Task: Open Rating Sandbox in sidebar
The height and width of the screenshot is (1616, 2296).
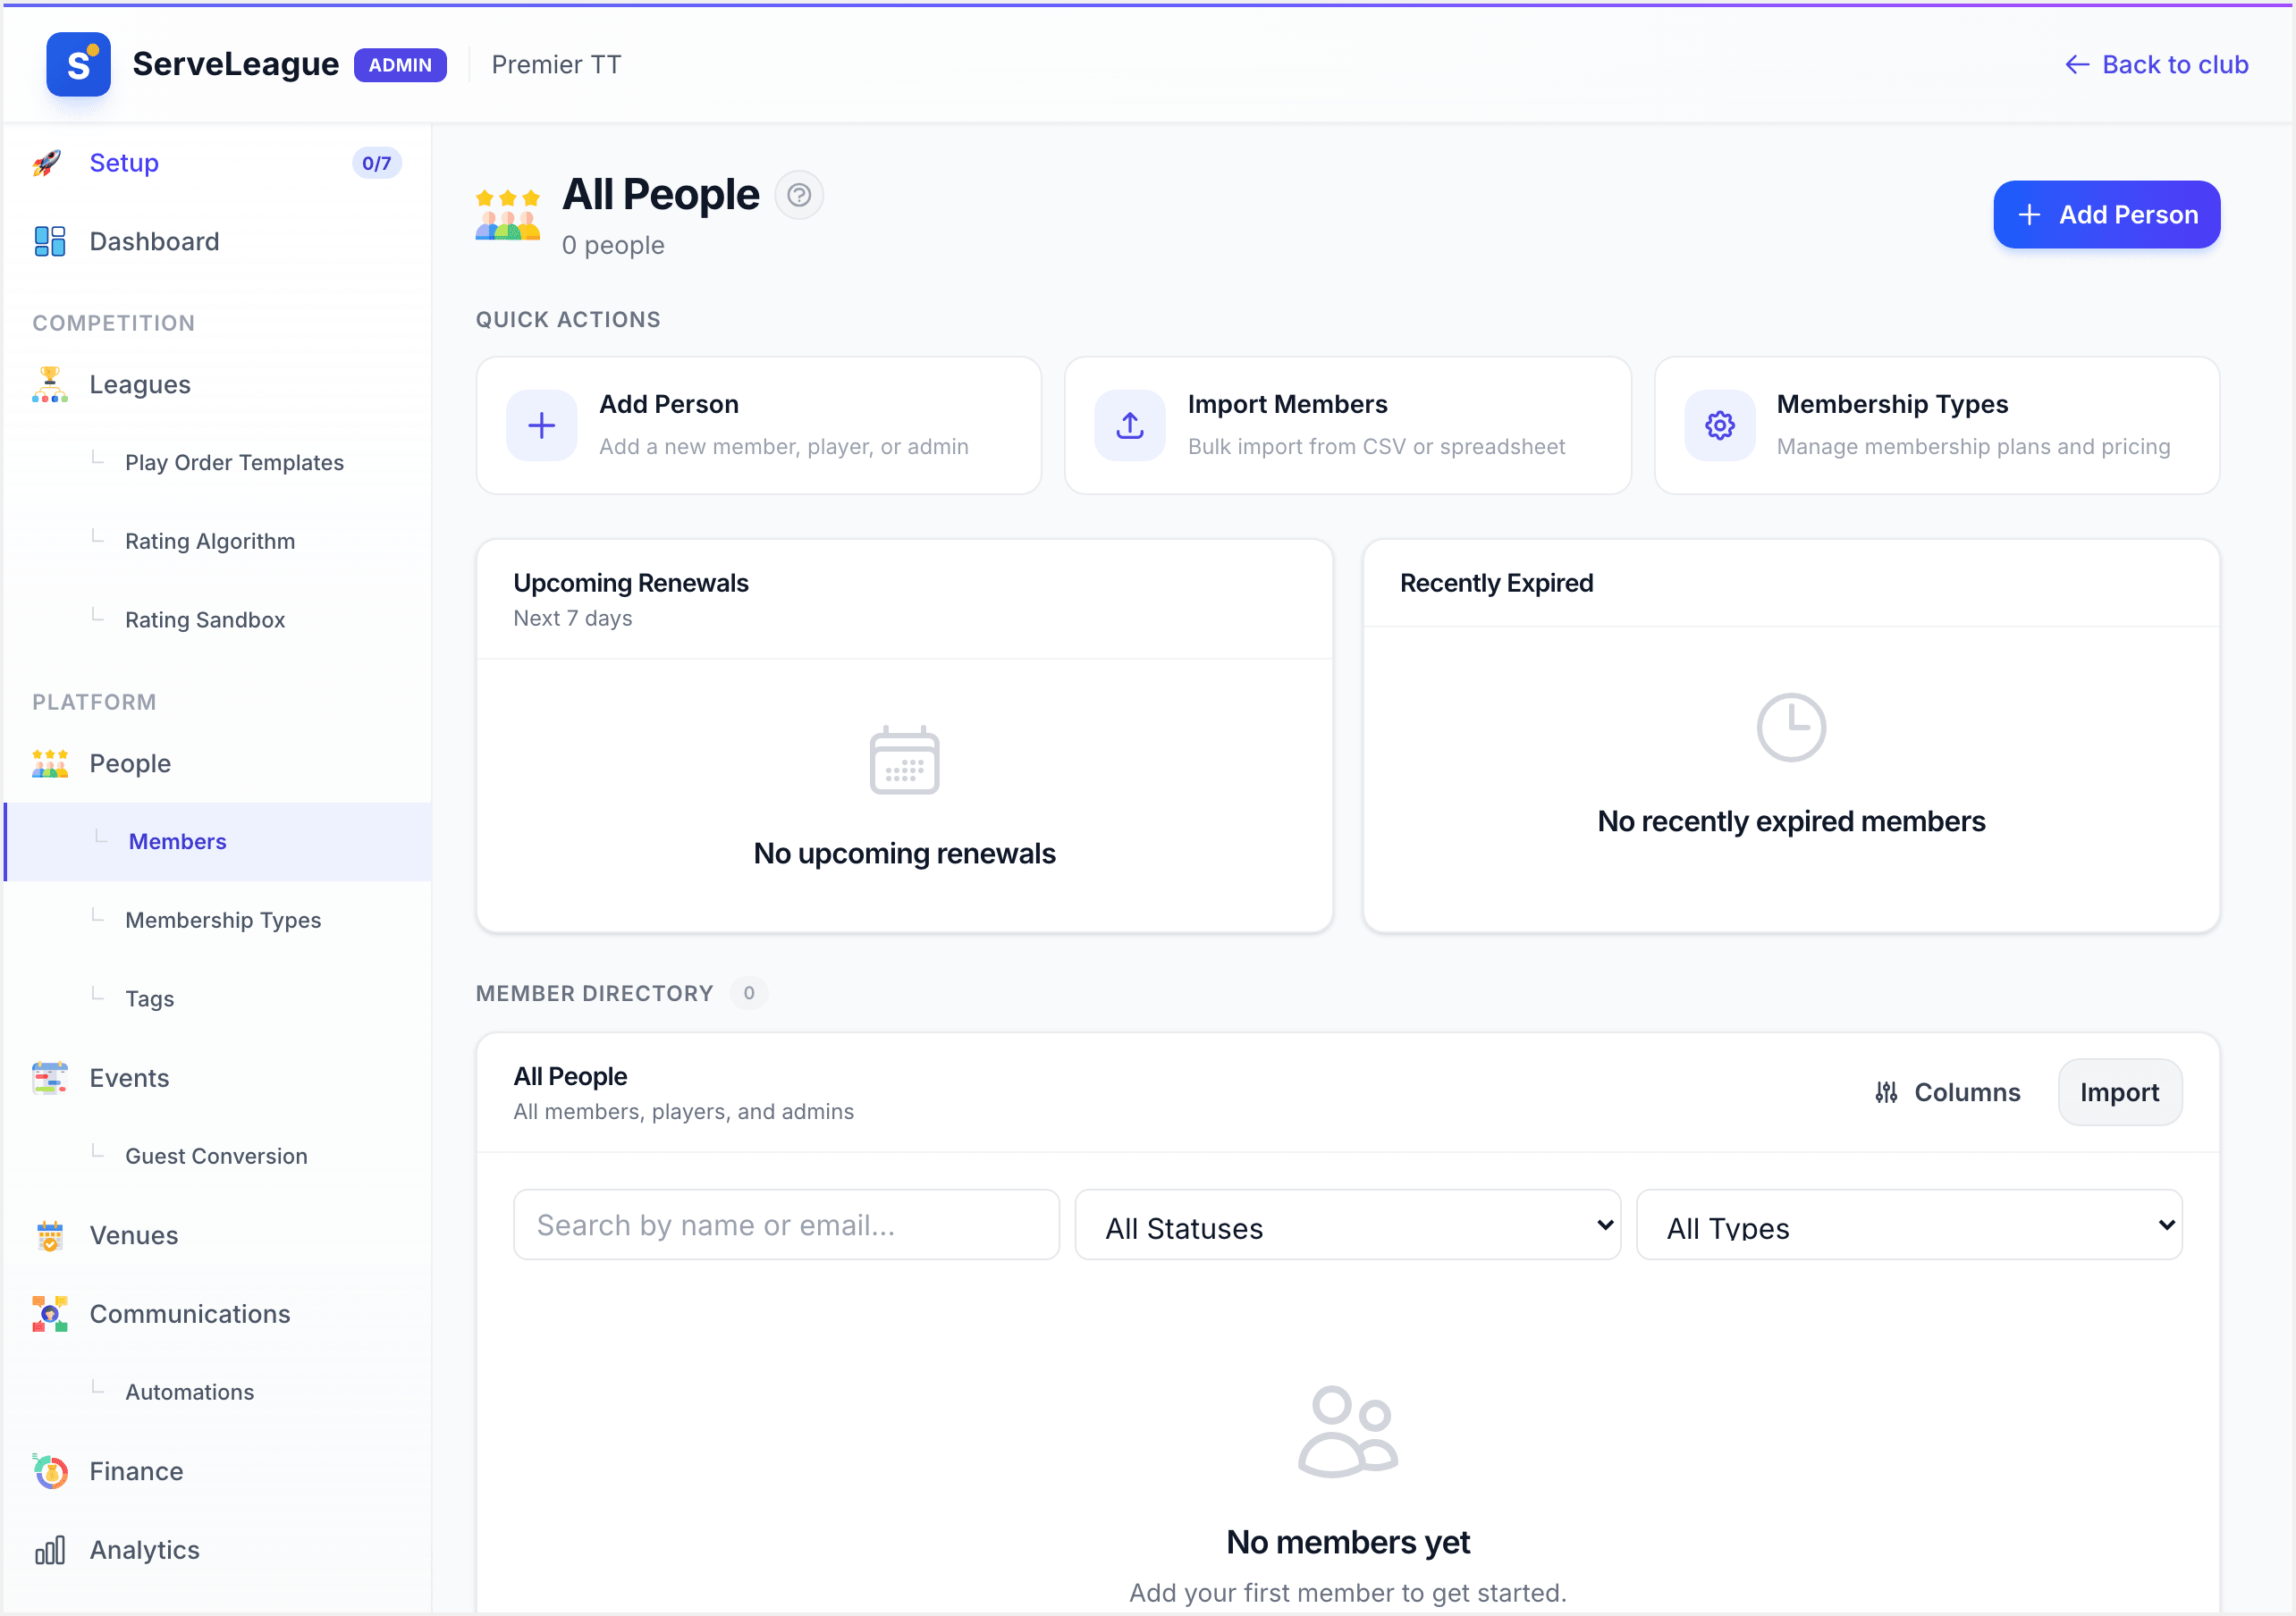Action: [x=205, y=620]
